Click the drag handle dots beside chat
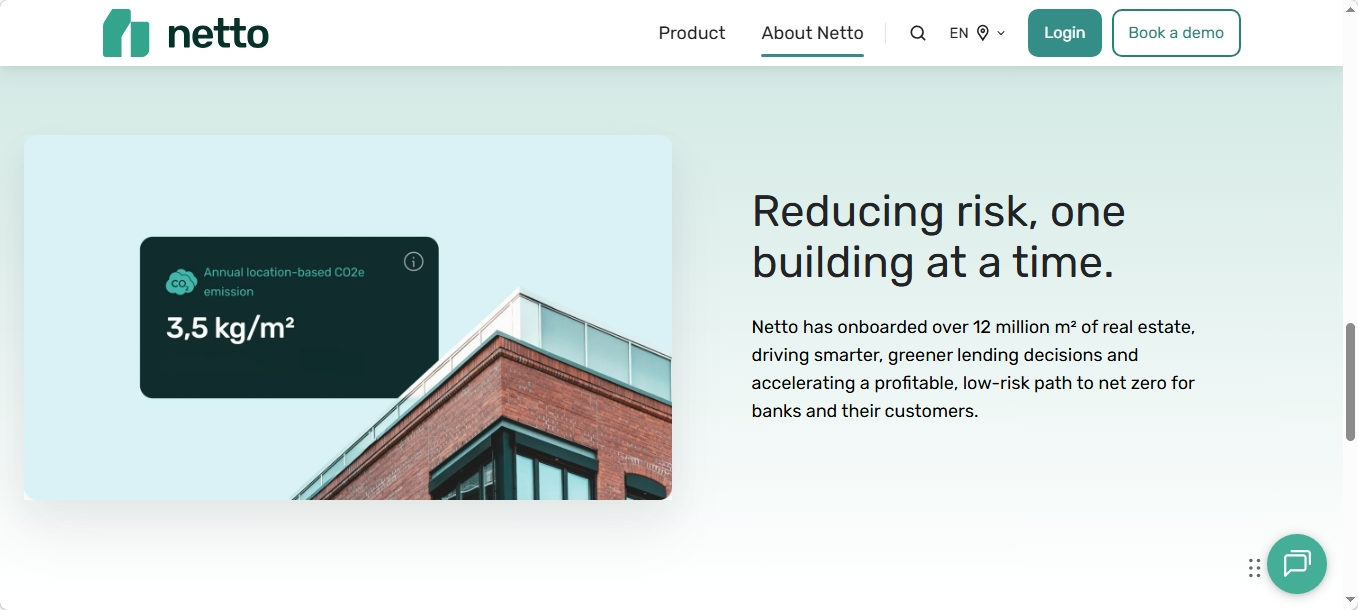The height and width of the screenshot is (610, 1358). 1254,568
